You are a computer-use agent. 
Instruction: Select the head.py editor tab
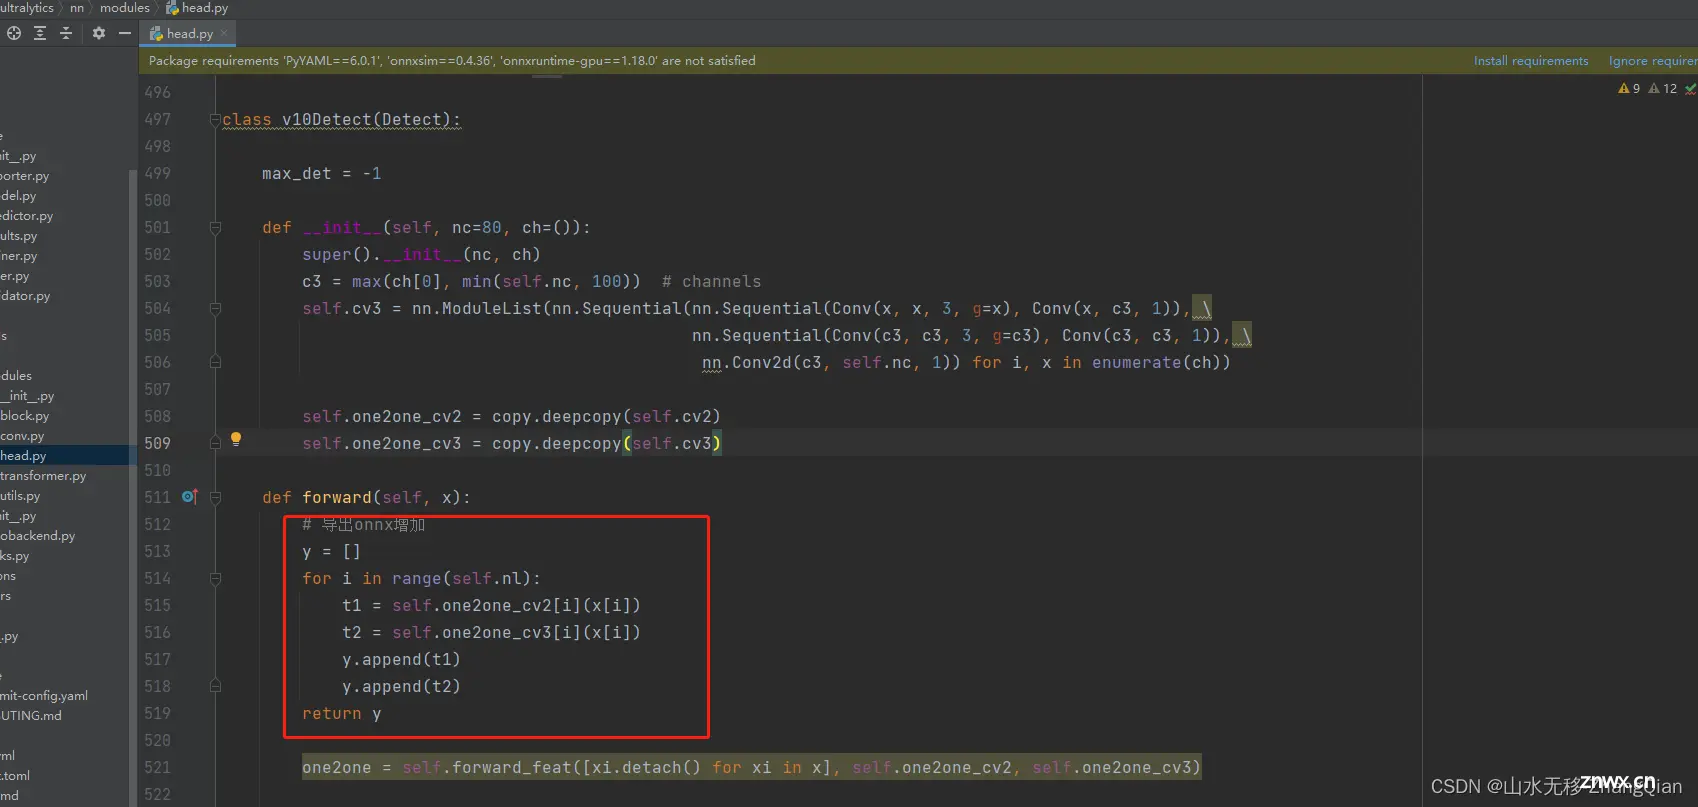pyautogui.click(x=188, y=33)
